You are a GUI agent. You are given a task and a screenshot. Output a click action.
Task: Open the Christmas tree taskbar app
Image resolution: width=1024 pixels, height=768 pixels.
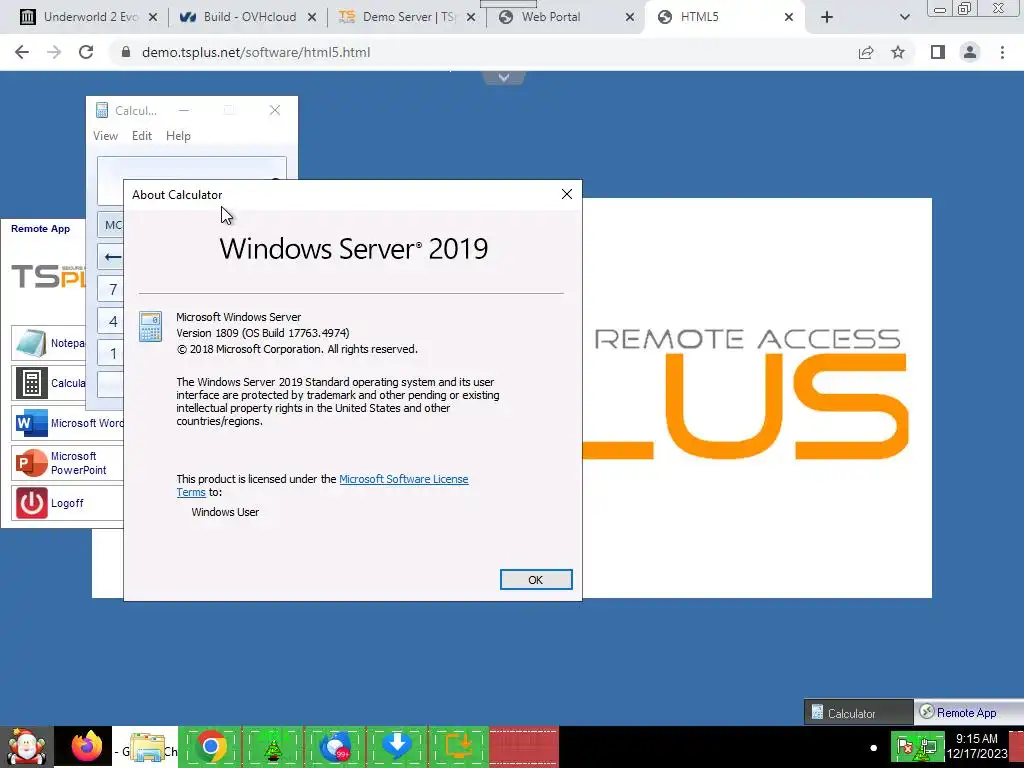[x=272, y=747]
